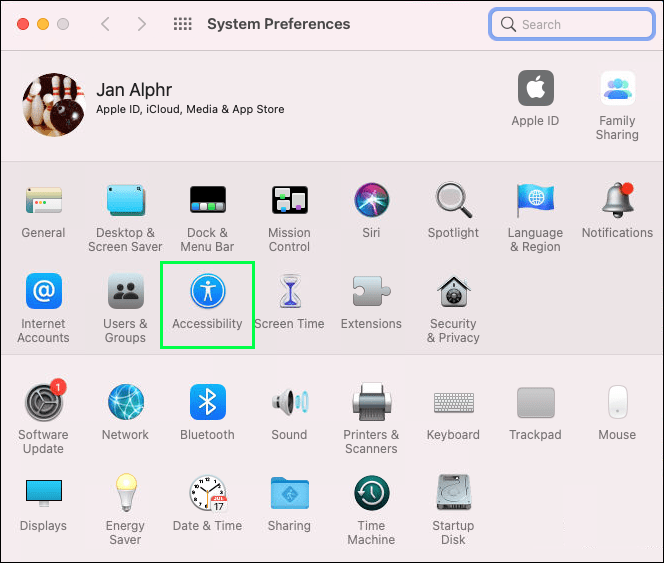The width and height of the screenshot is (664, 563).
Task: Go back with the left chevron
Action: [105, 24]
